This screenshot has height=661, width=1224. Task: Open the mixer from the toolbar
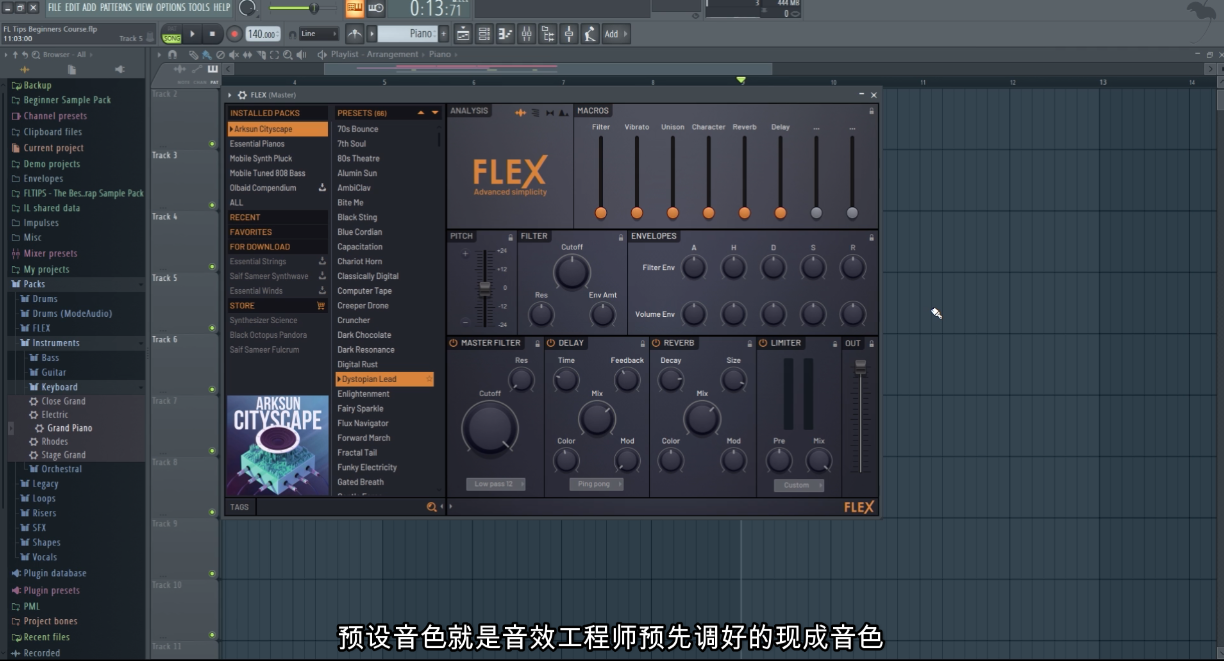pos(527,34)
